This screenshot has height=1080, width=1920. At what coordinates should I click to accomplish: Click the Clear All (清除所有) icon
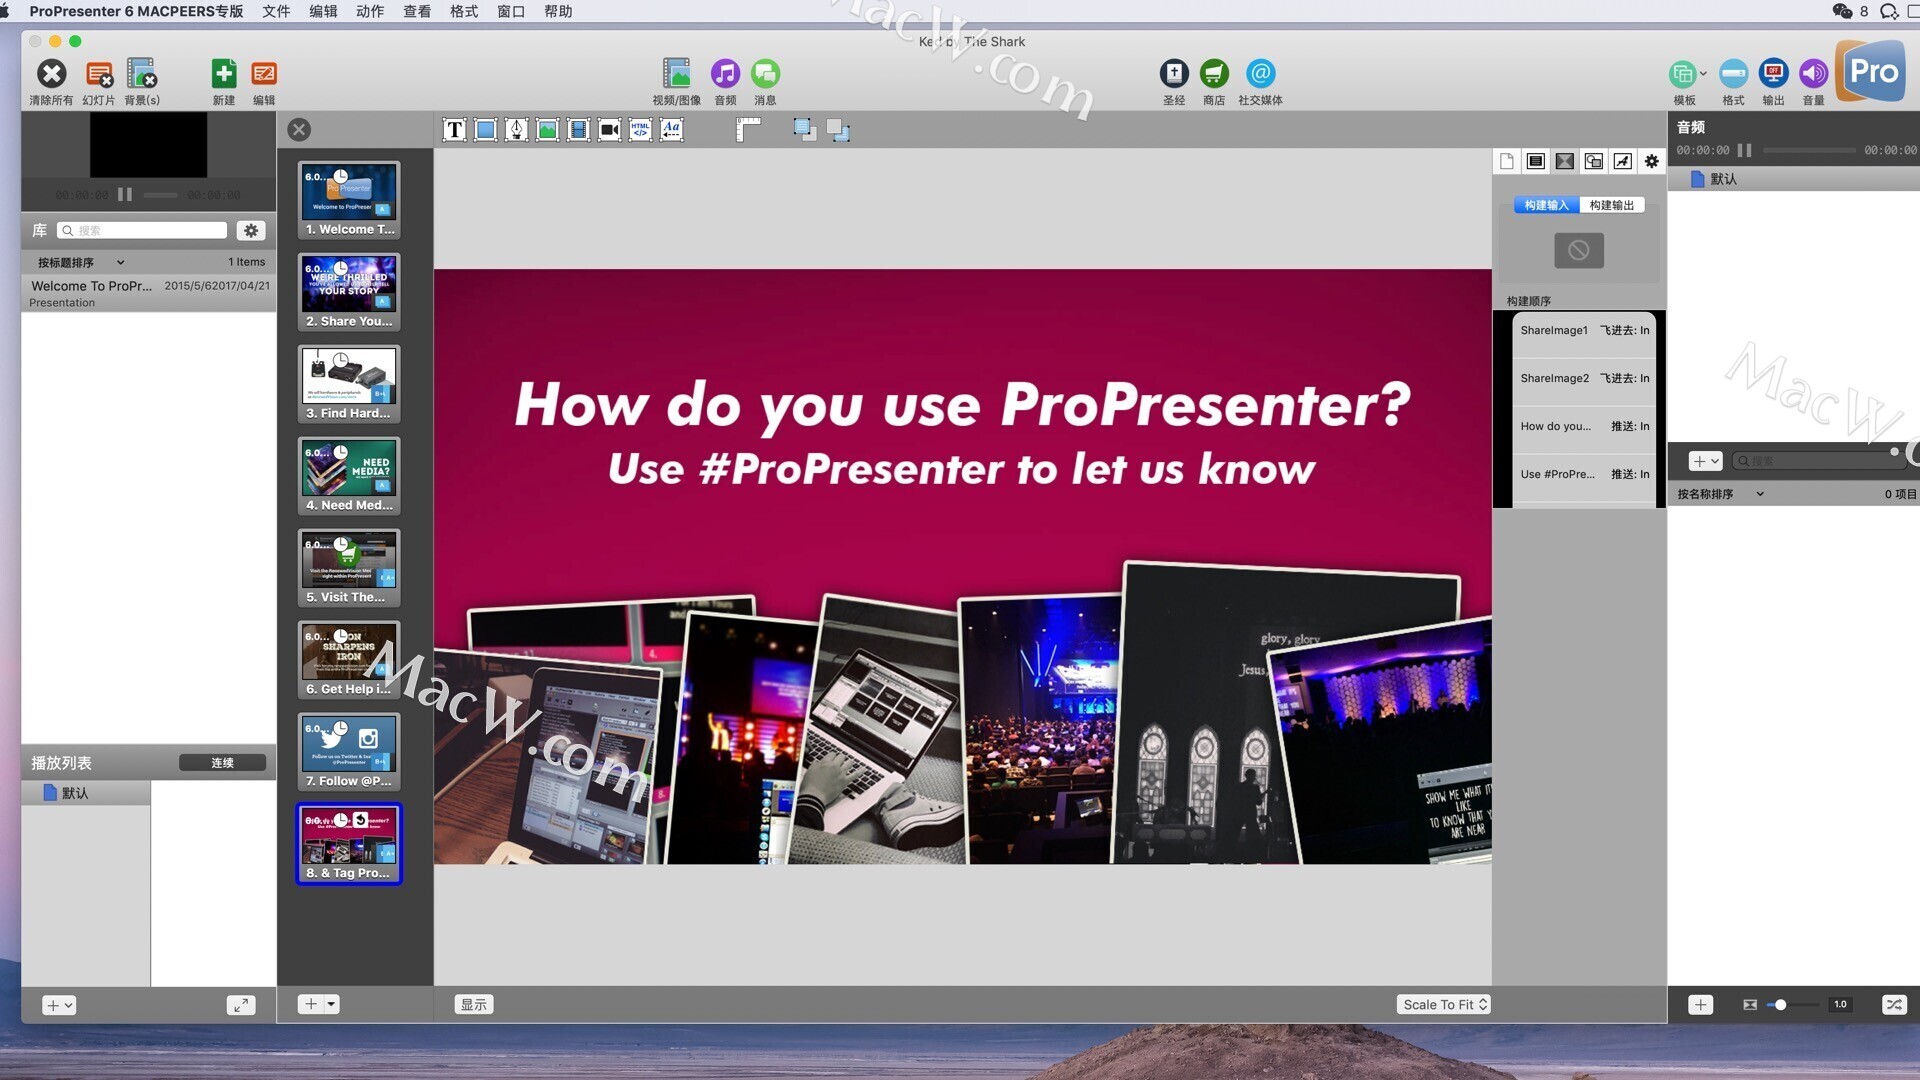click(51, 74)
